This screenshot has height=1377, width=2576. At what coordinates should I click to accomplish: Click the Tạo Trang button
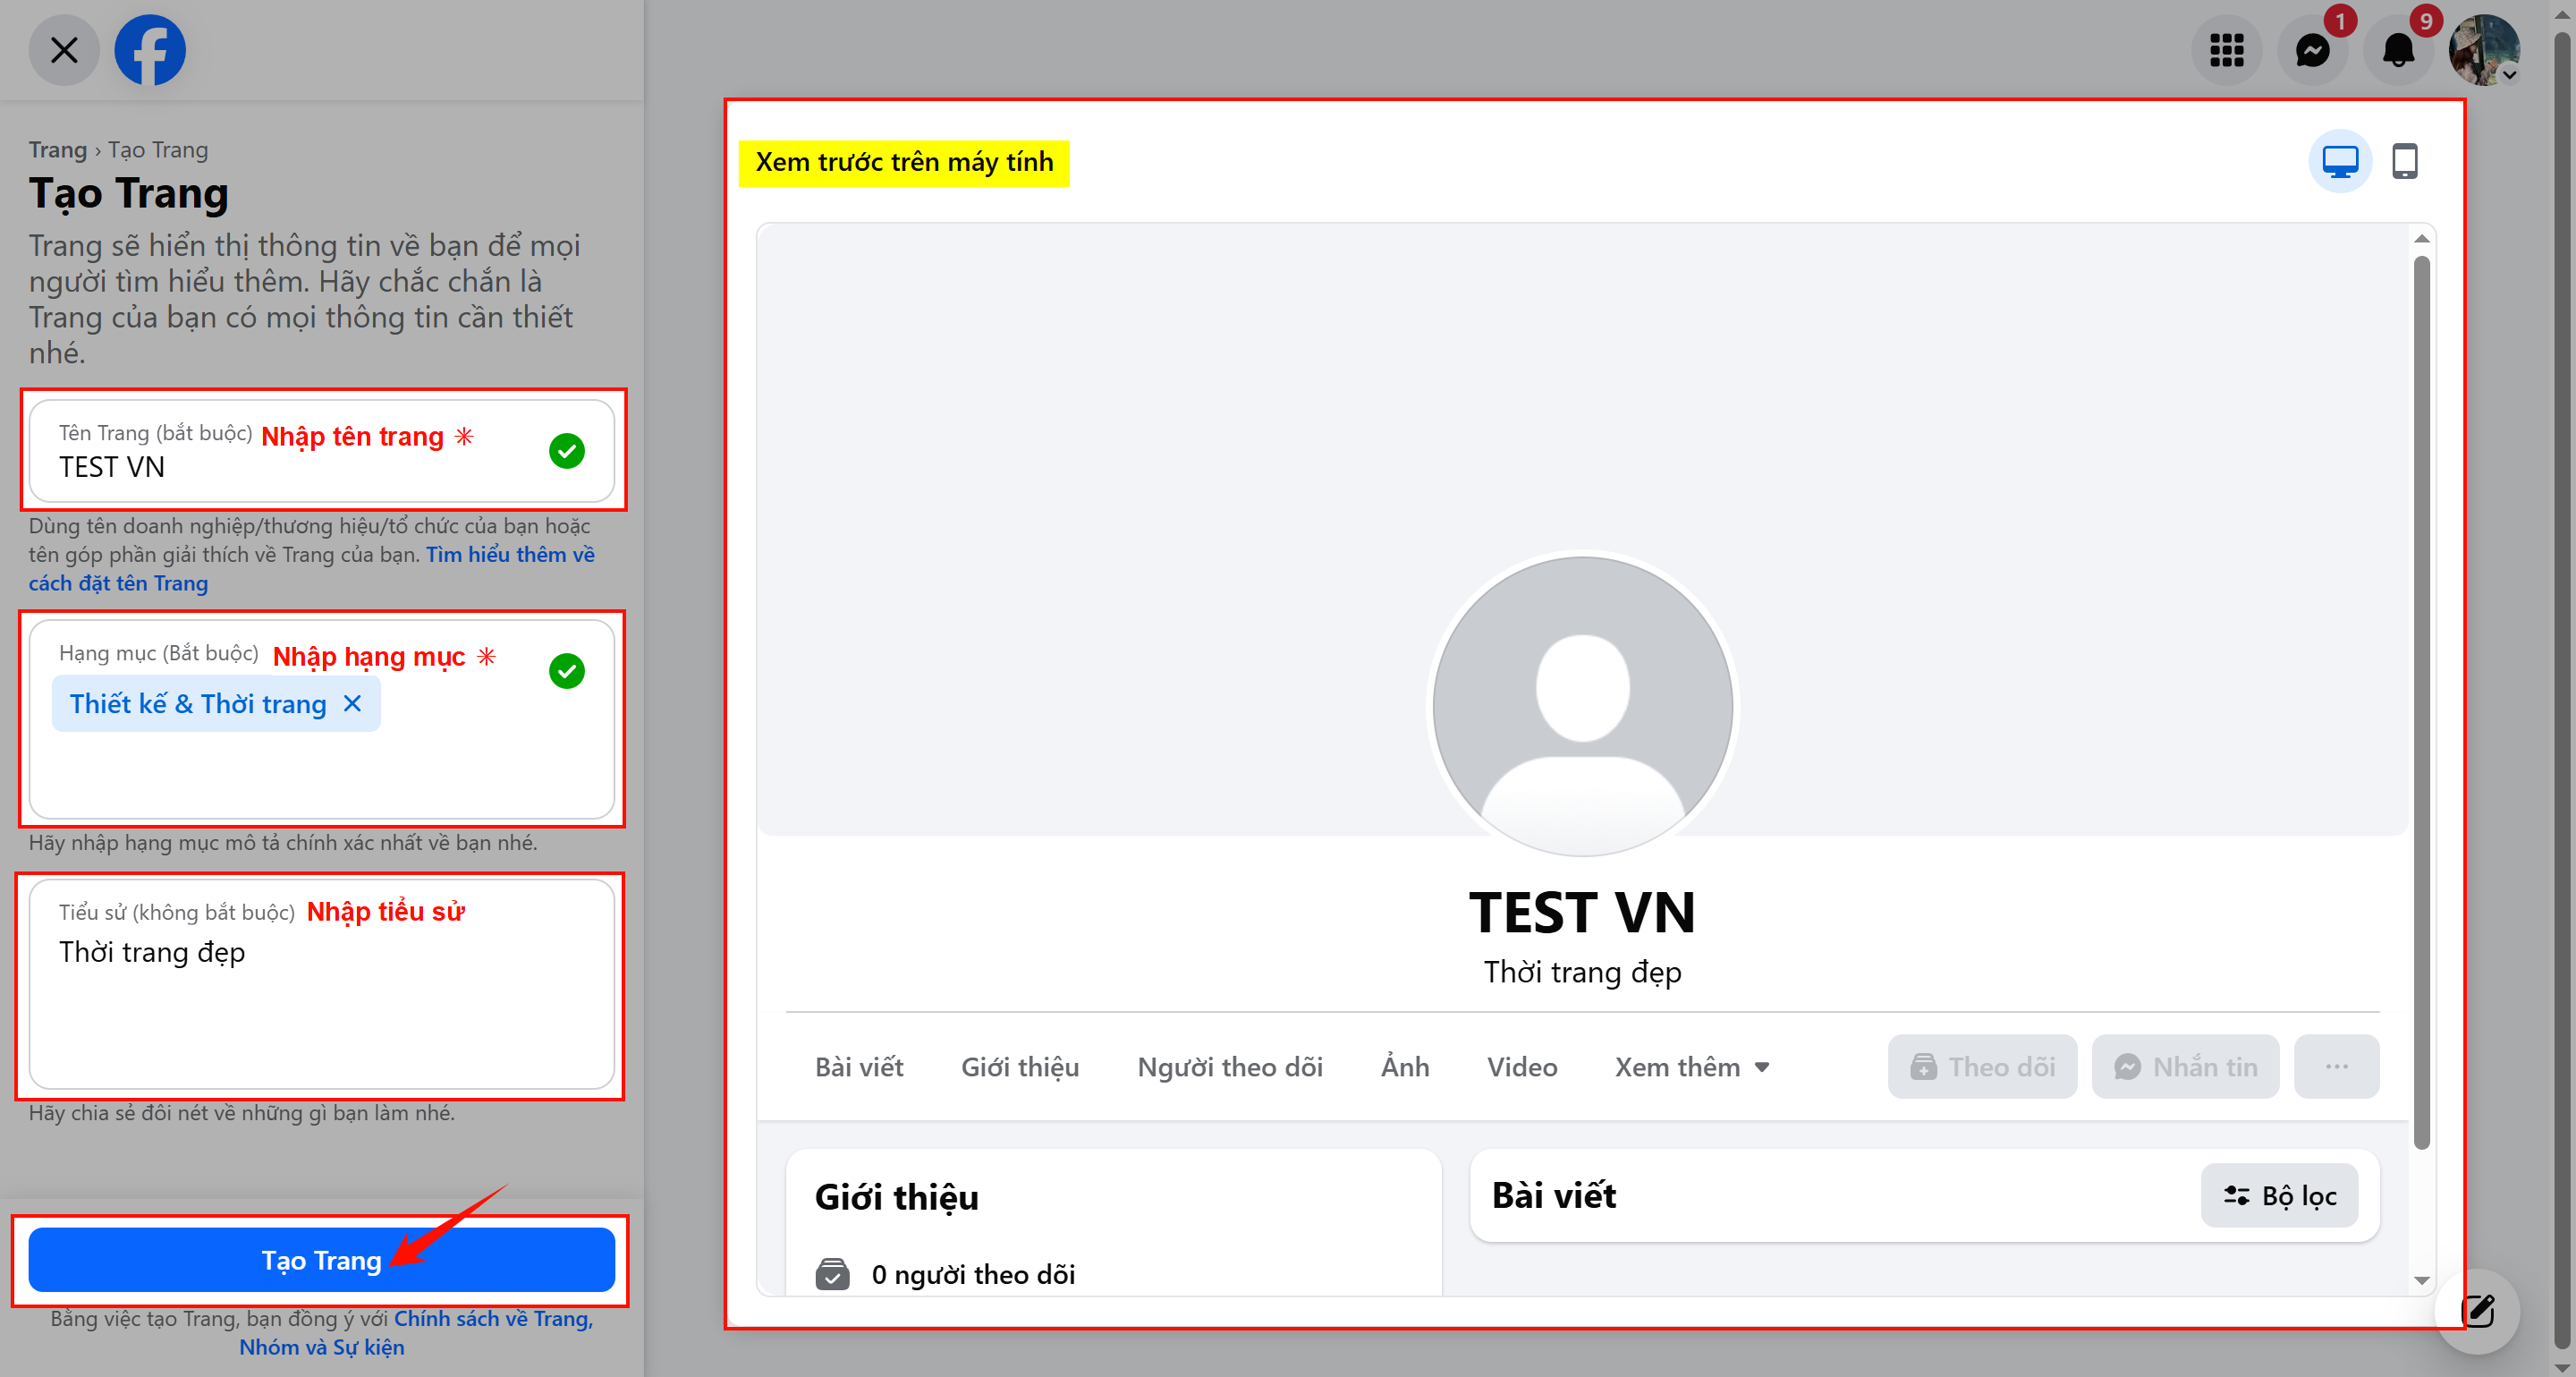pos(321,1260)
